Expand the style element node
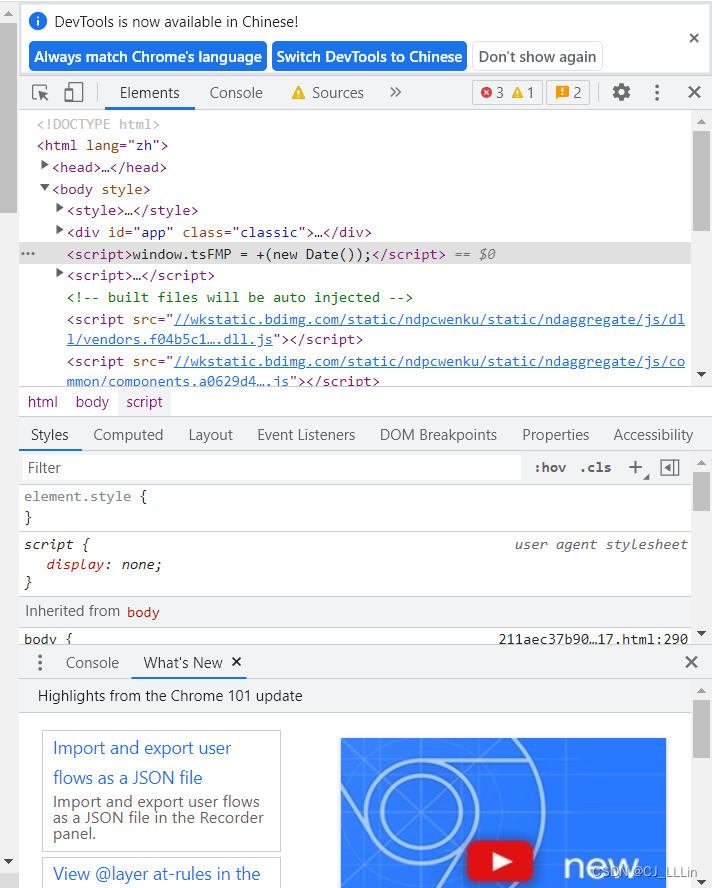This screenshot has height=888, width=712. pos(59,208)
